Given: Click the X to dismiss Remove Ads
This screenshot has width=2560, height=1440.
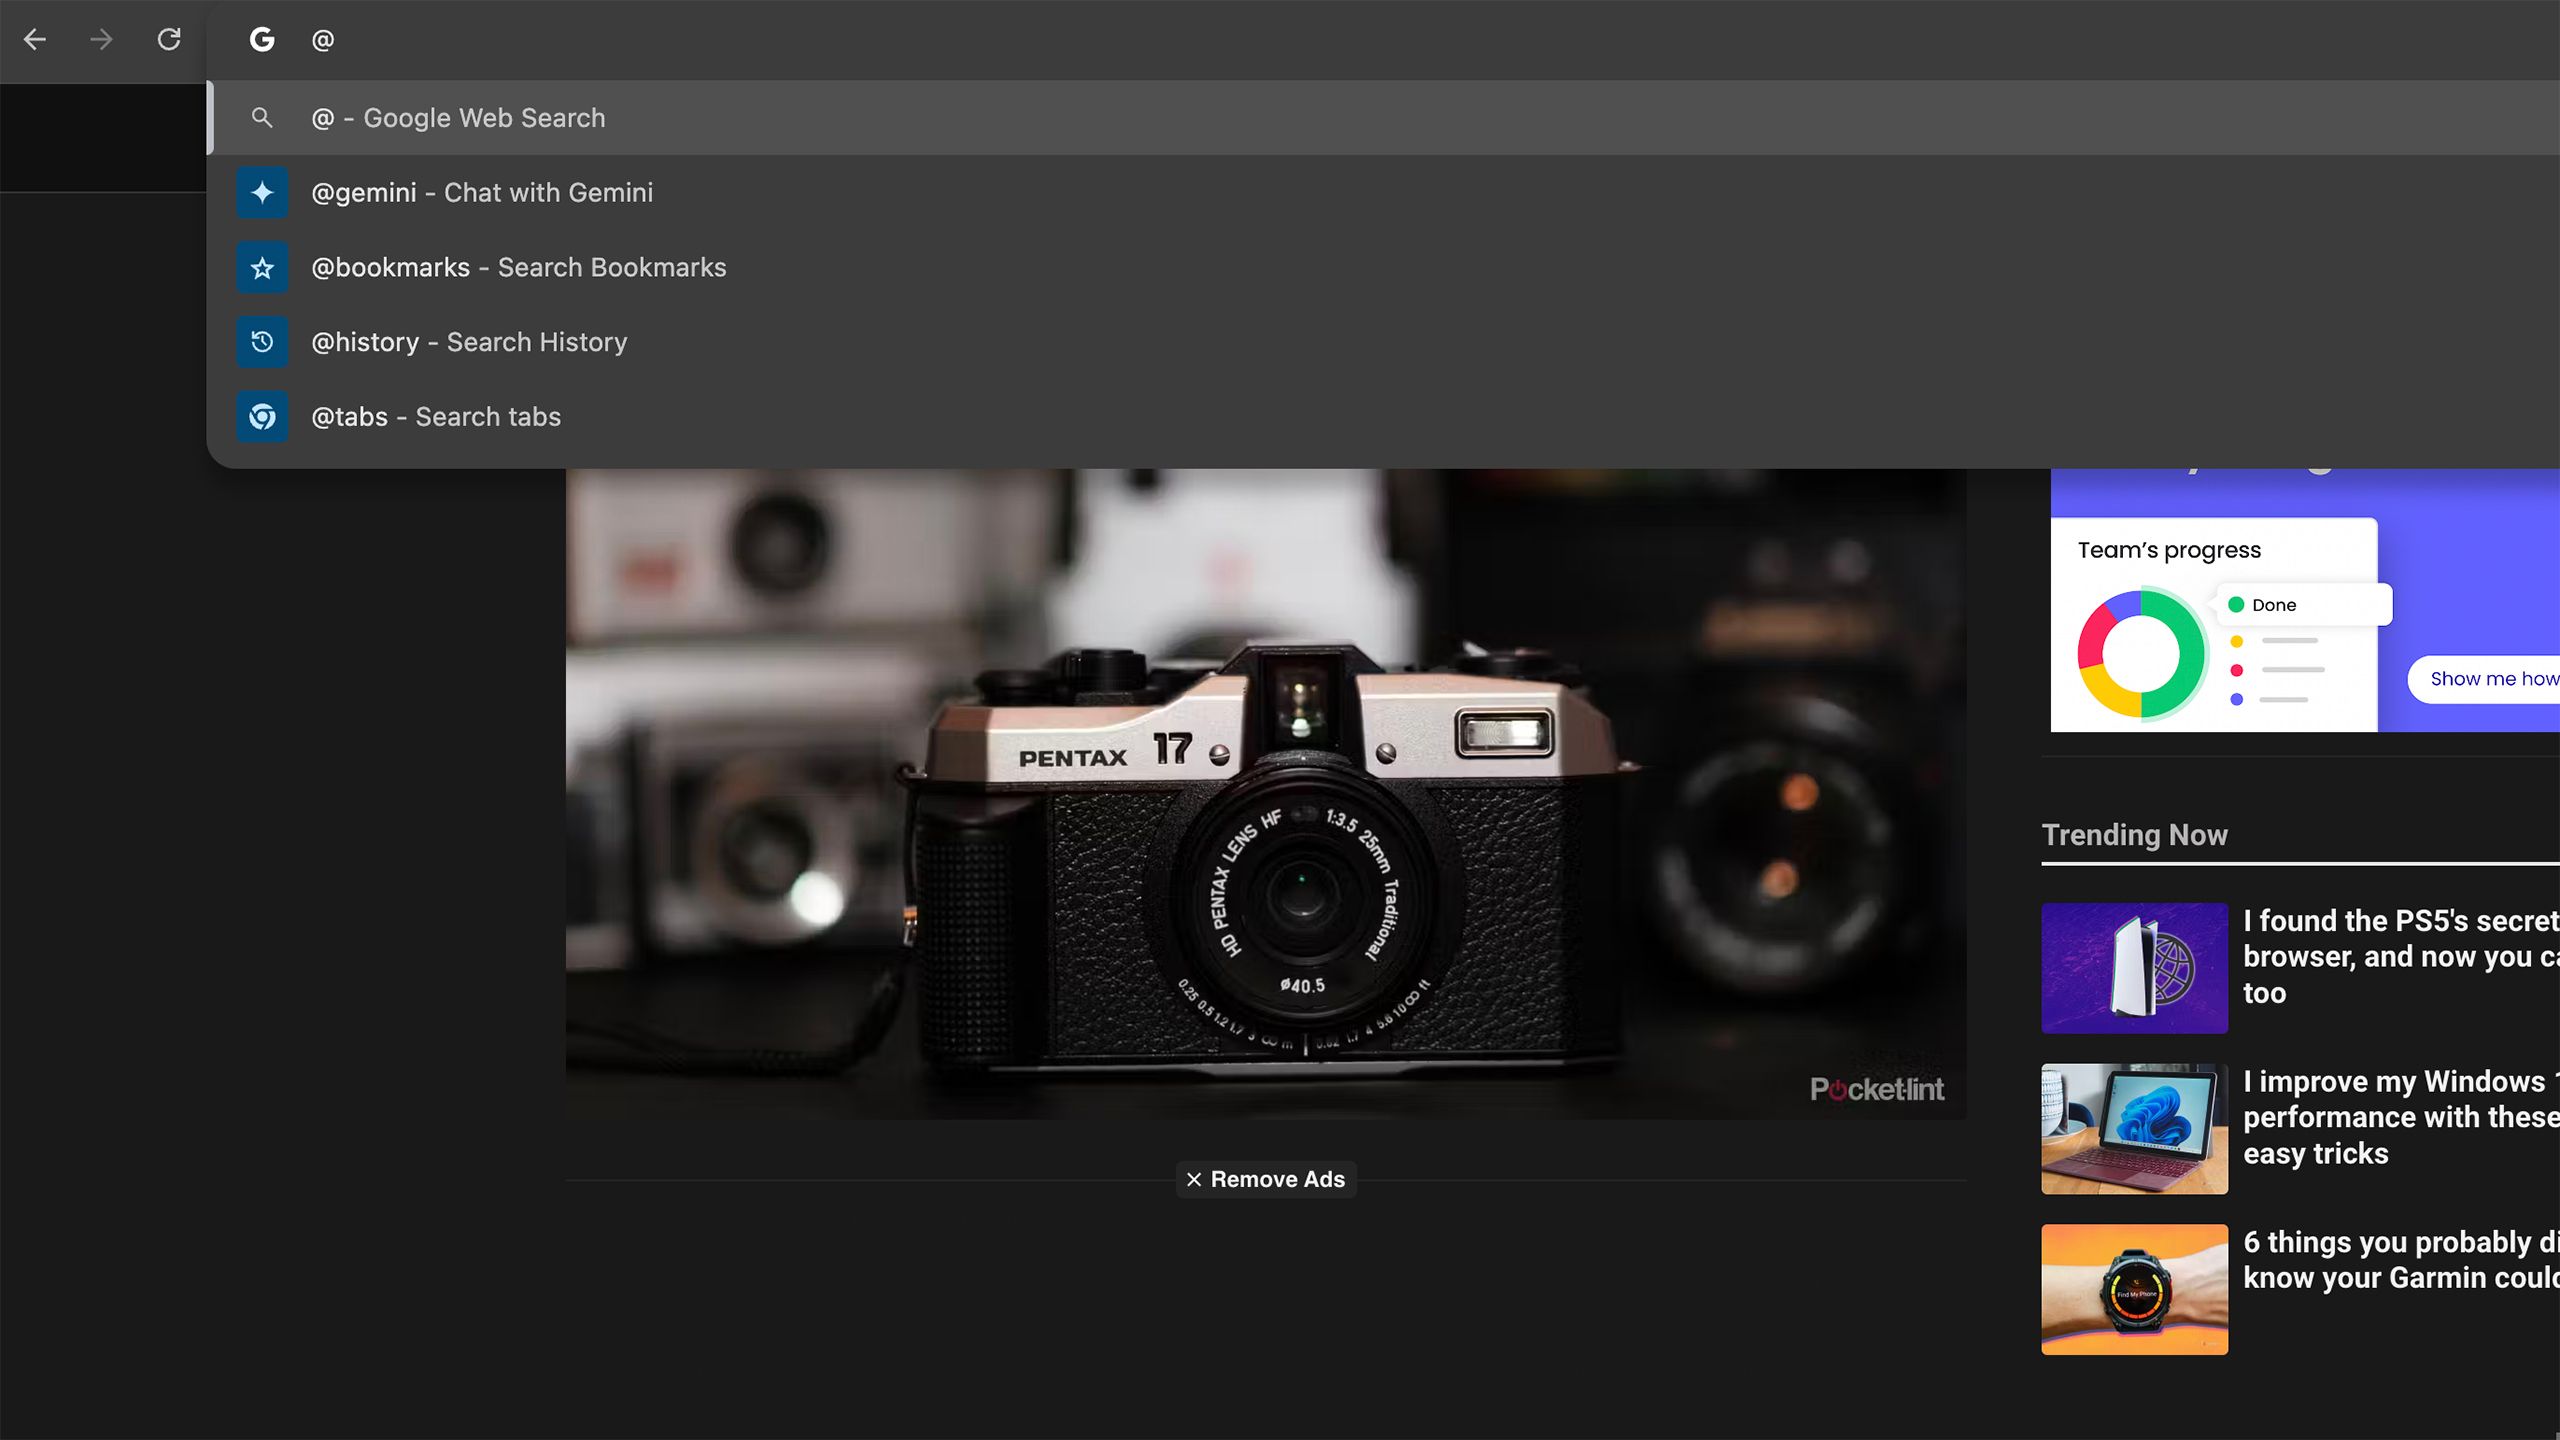Looking at the screenshot, I should coord(1194,1178).
